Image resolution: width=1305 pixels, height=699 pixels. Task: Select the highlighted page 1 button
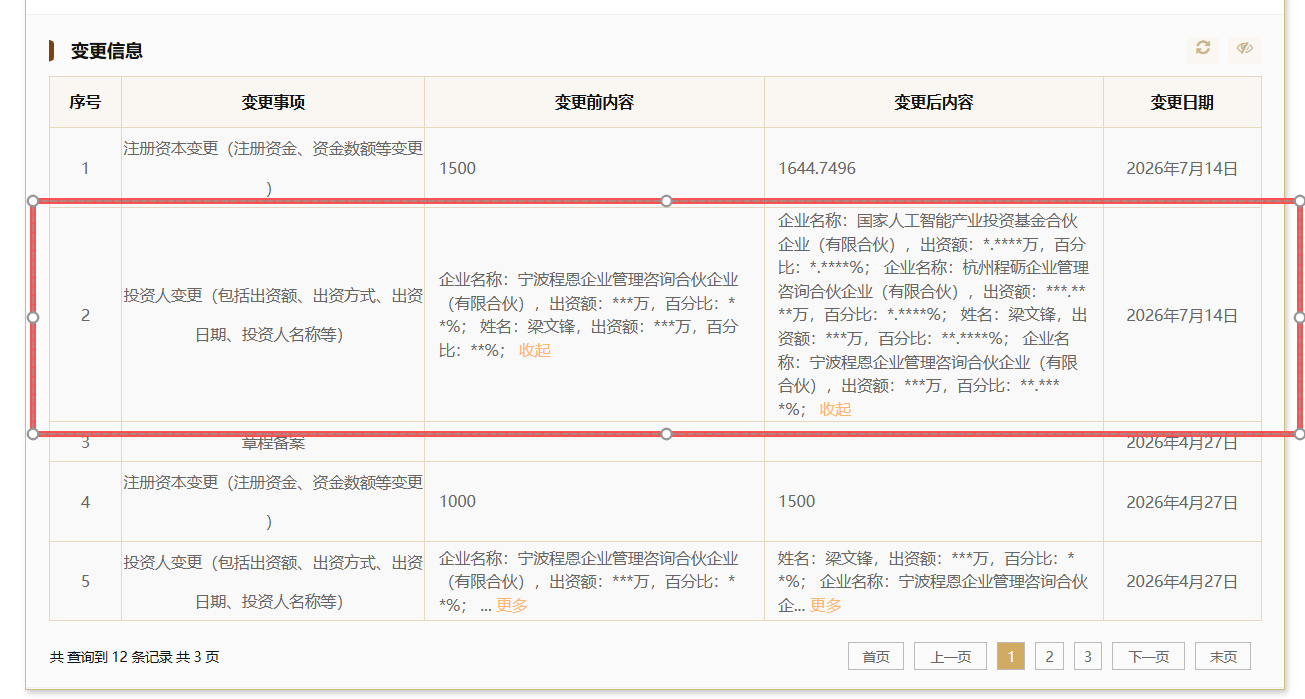click(x=1011, y=656)
